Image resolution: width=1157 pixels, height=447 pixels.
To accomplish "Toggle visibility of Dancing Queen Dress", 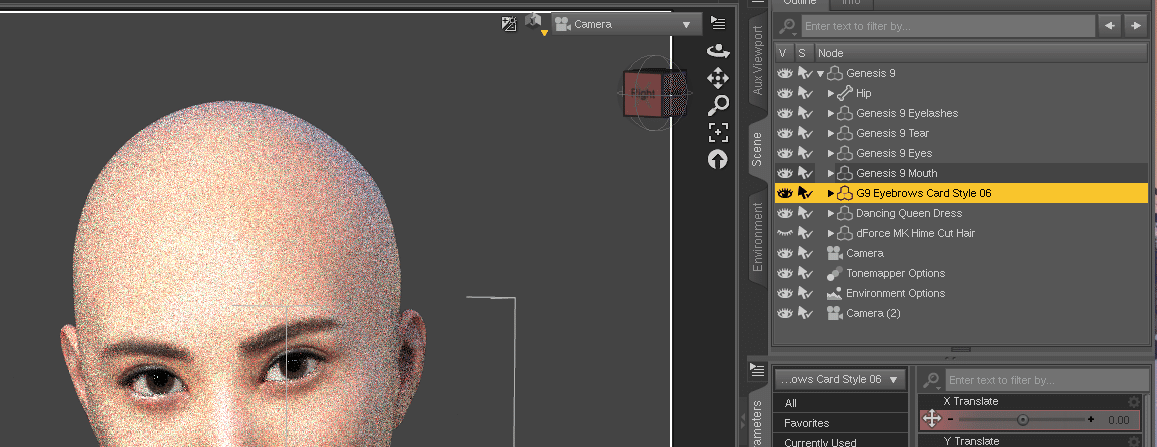I will [784, 213].
